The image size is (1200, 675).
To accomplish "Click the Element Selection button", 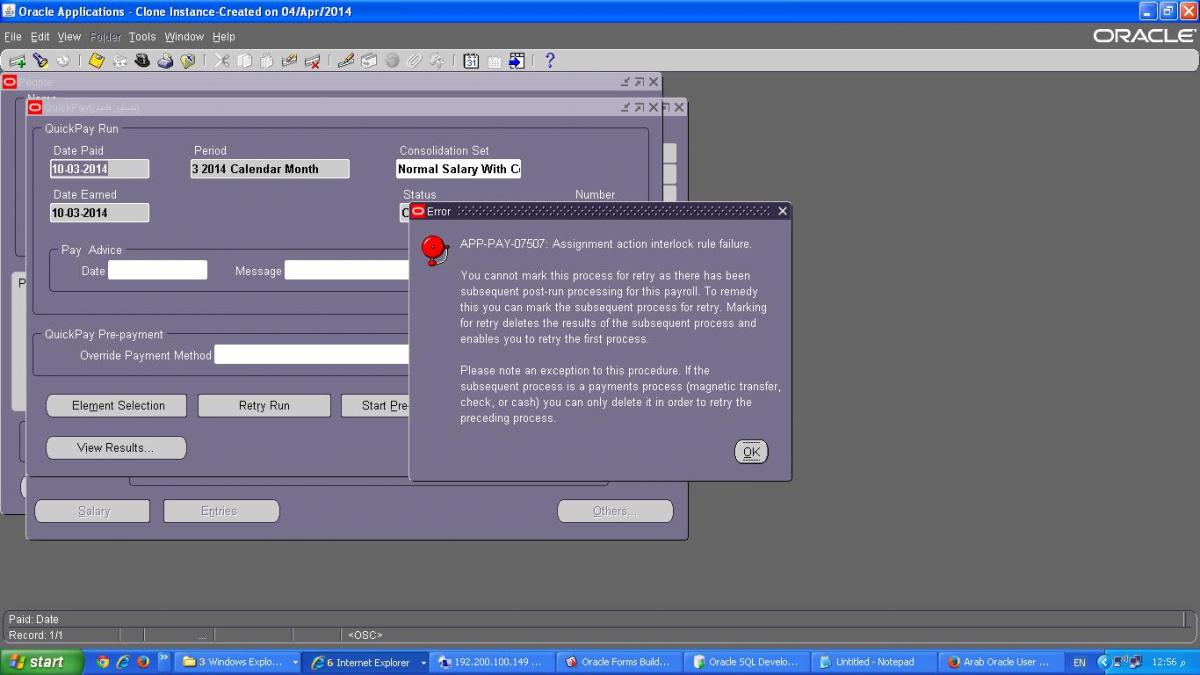I will click(118, 406).
